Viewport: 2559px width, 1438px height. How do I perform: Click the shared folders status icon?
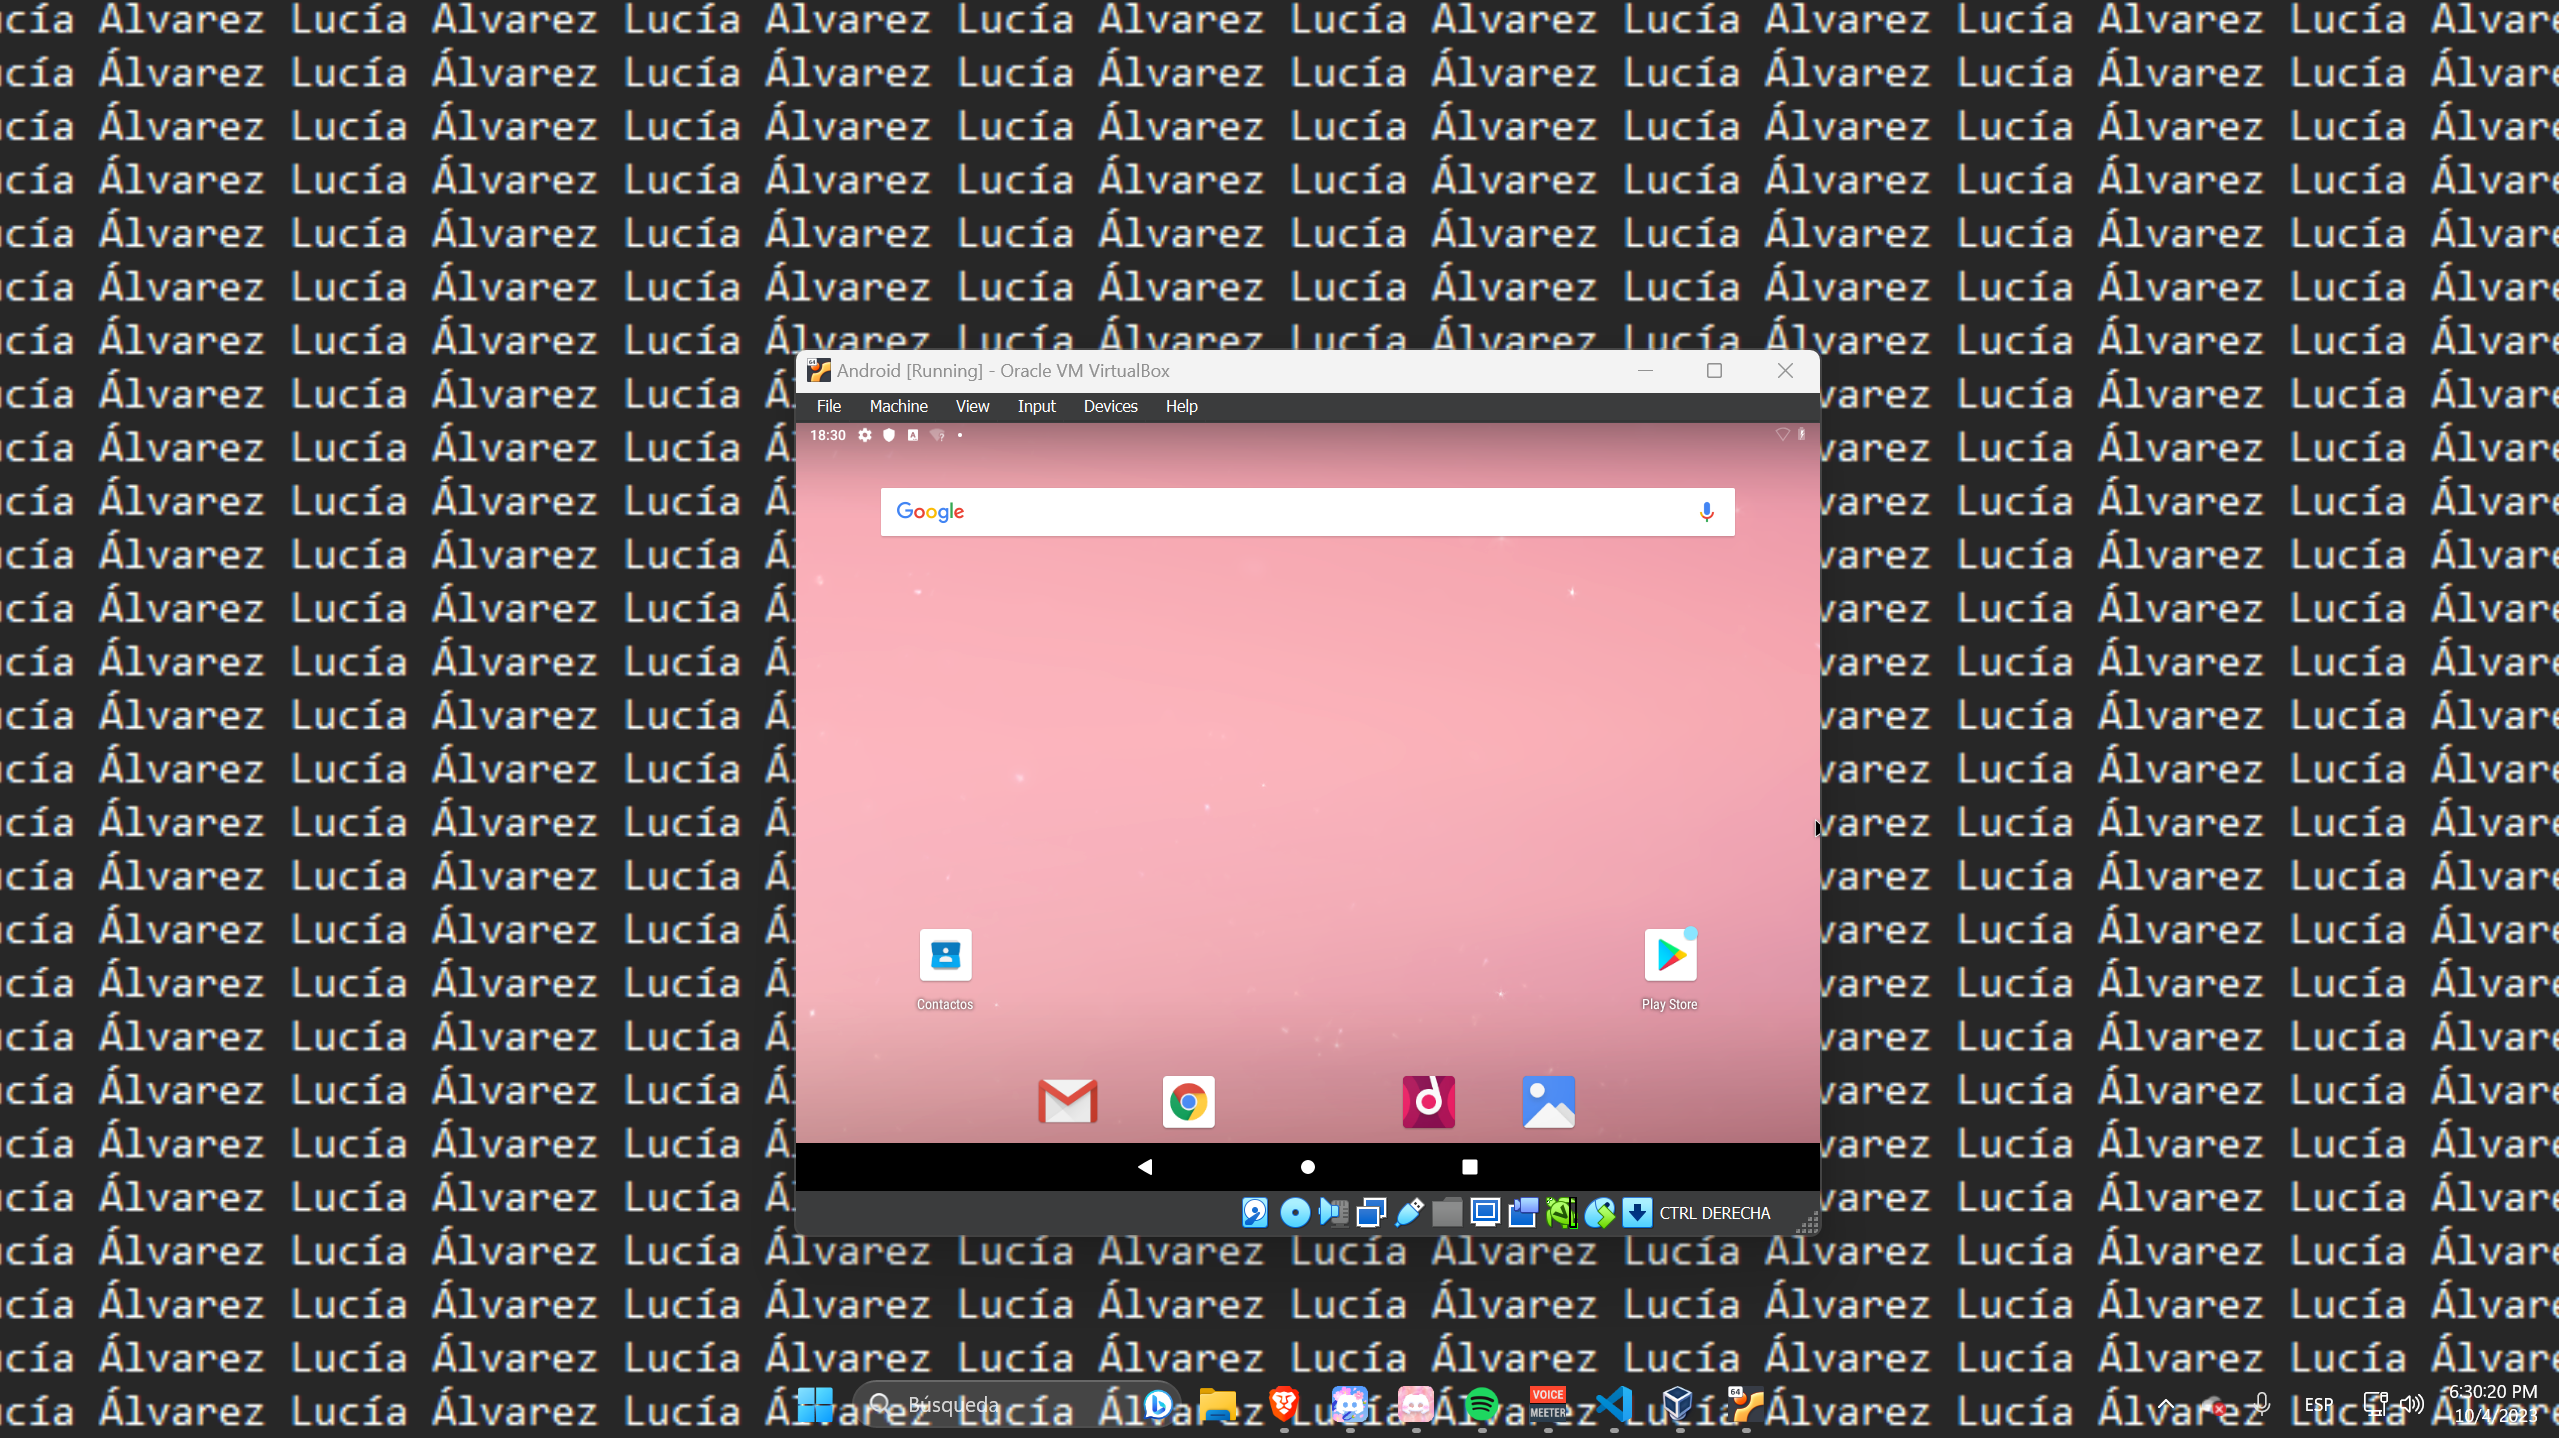(1447, 1212)
